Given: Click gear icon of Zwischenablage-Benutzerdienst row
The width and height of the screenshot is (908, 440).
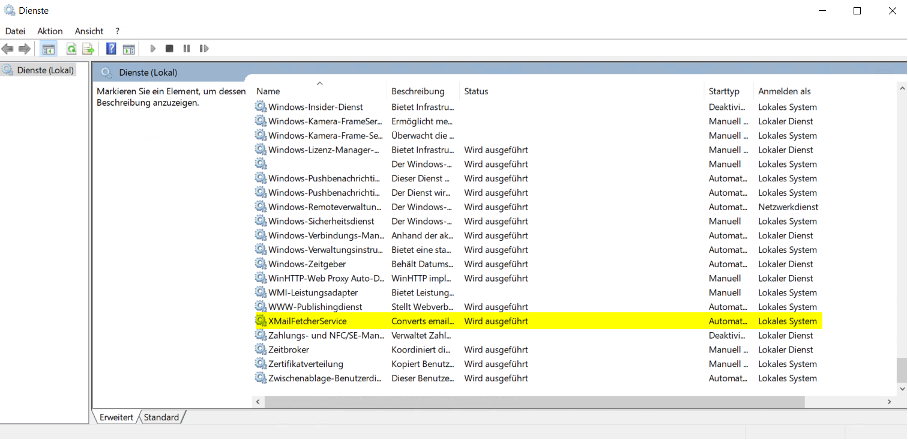Looking at the screenshot, I should pyautogui.click(x=261, y=378).
